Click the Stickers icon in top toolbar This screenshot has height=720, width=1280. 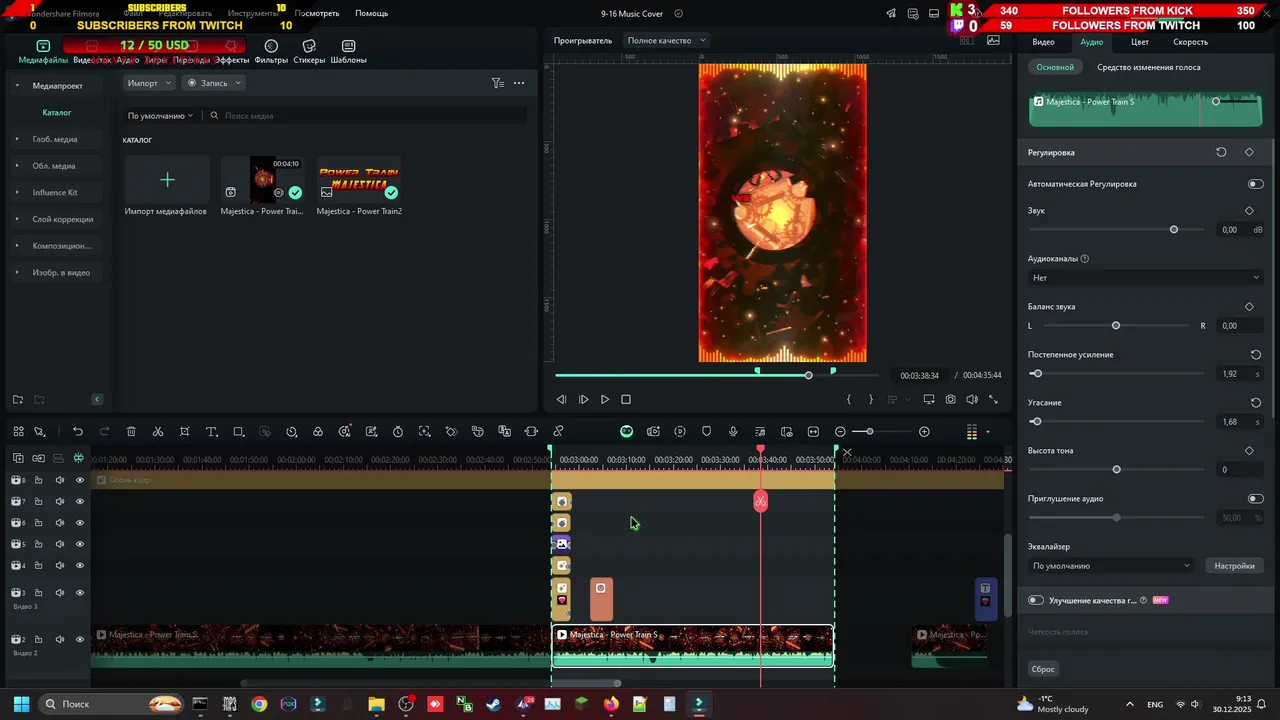pyautogui.click(x=309, y=51)
